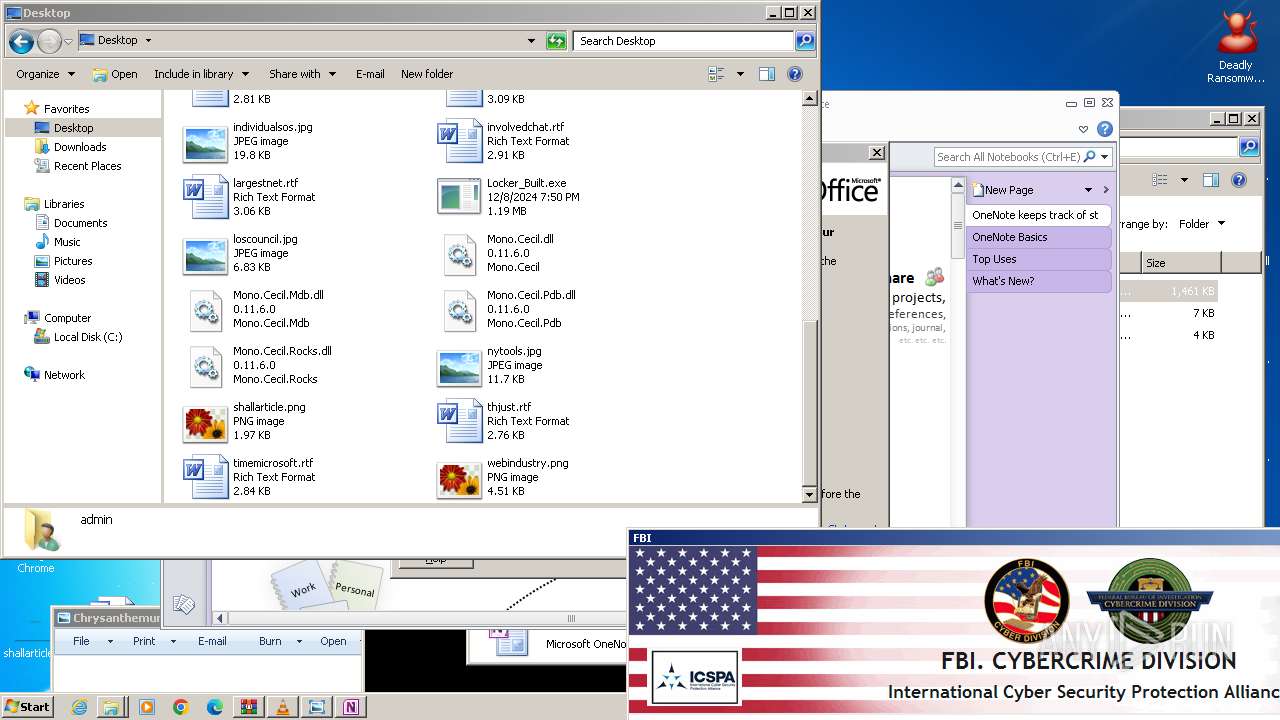Select What's New? page tab

pos(1039,281)
